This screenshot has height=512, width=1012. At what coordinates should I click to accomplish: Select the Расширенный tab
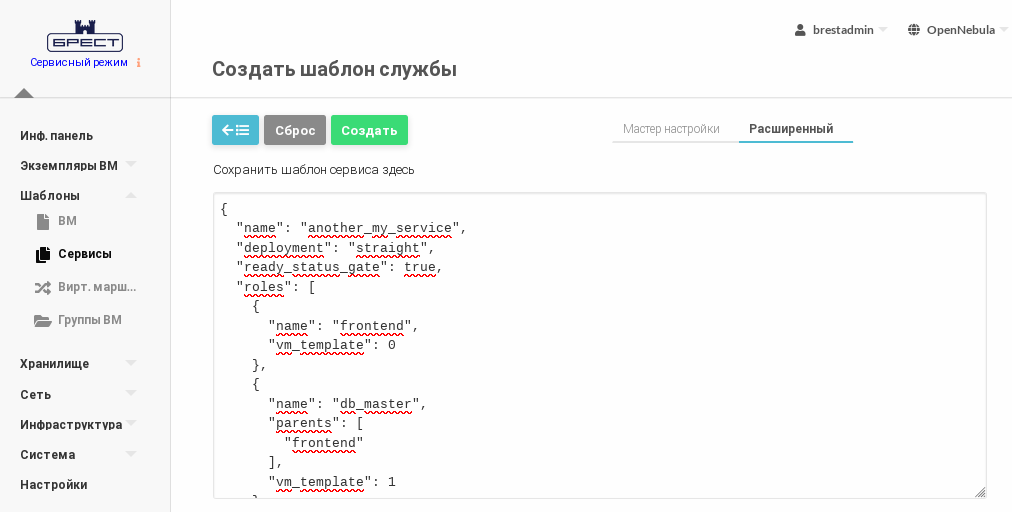[791, 129]
